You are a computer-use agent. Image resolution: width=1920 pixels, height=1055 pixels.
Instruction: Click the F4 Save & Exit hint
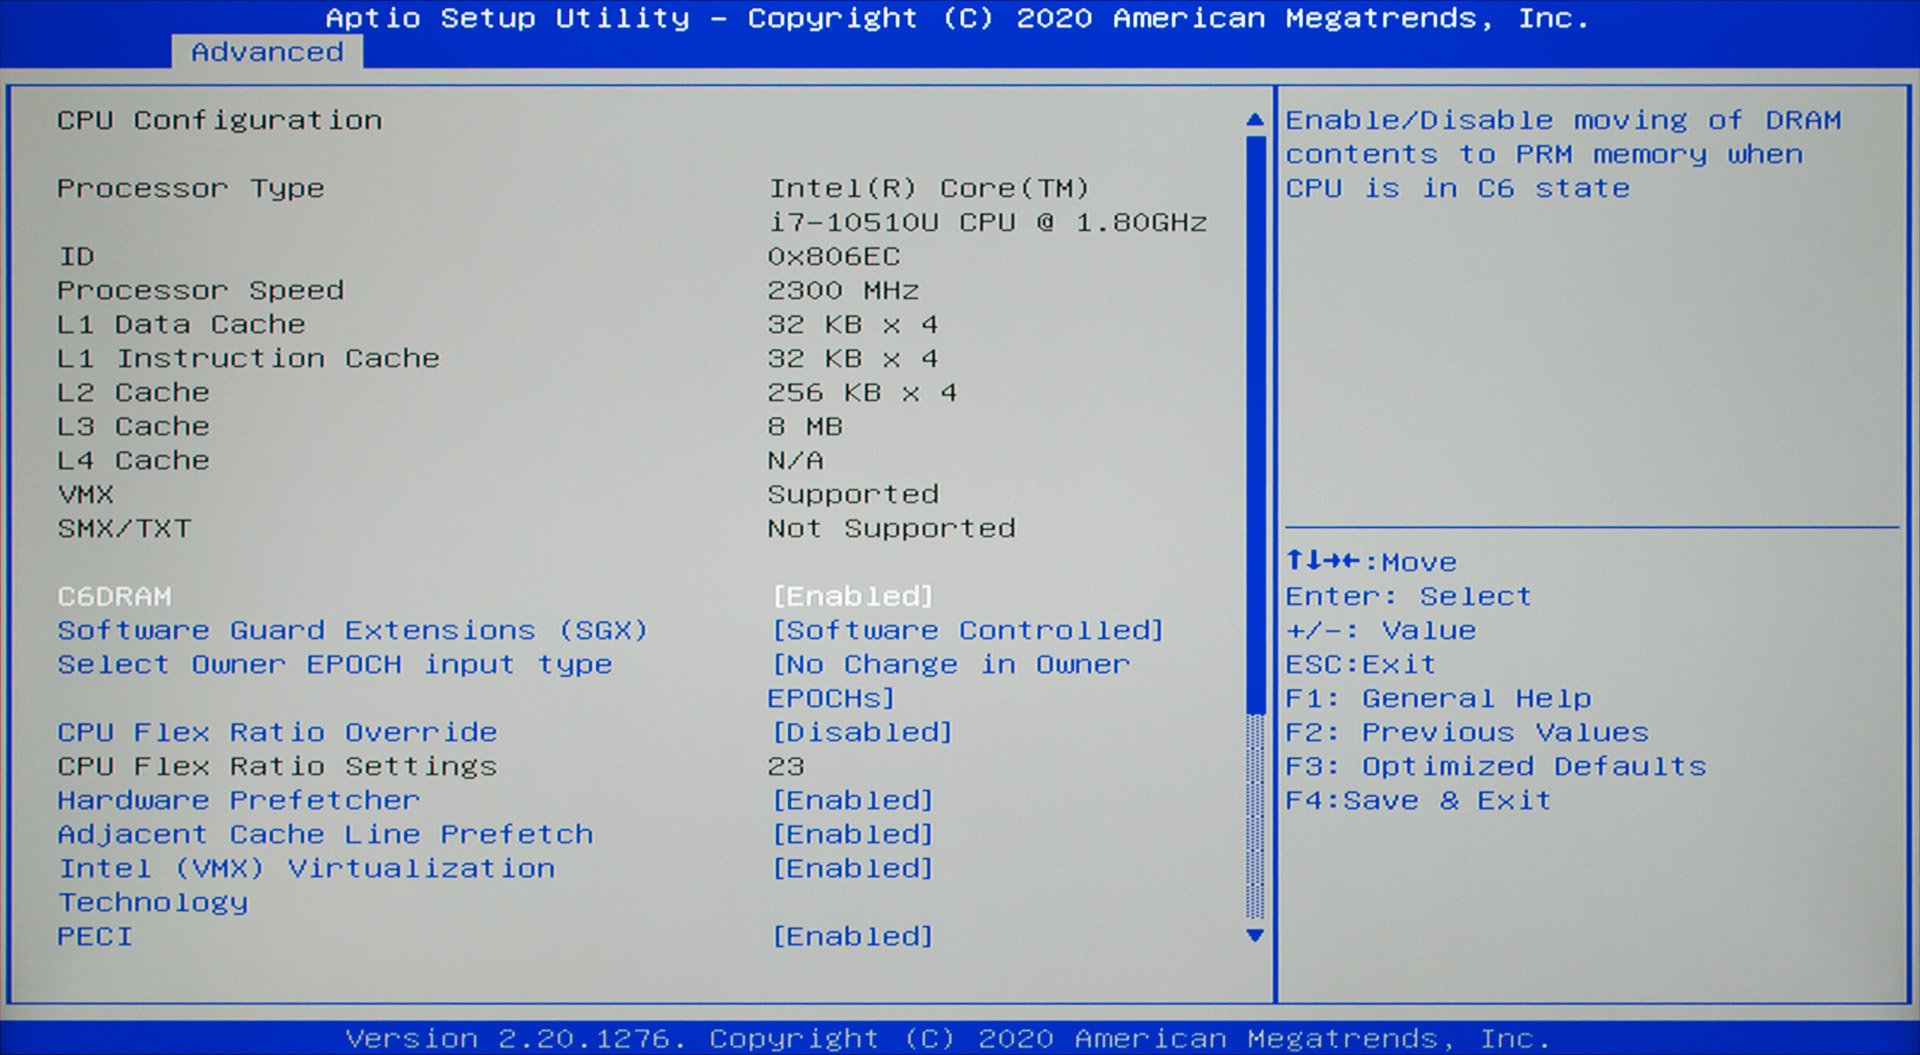pos(1417,801)
